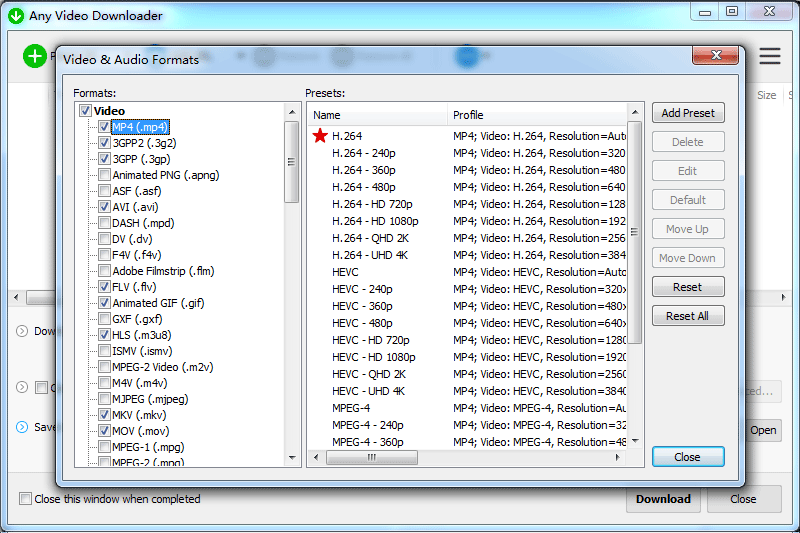The width and height of the screenshot is (800, 533).
Task: Click the Reset All button
Action: (688, 316)
